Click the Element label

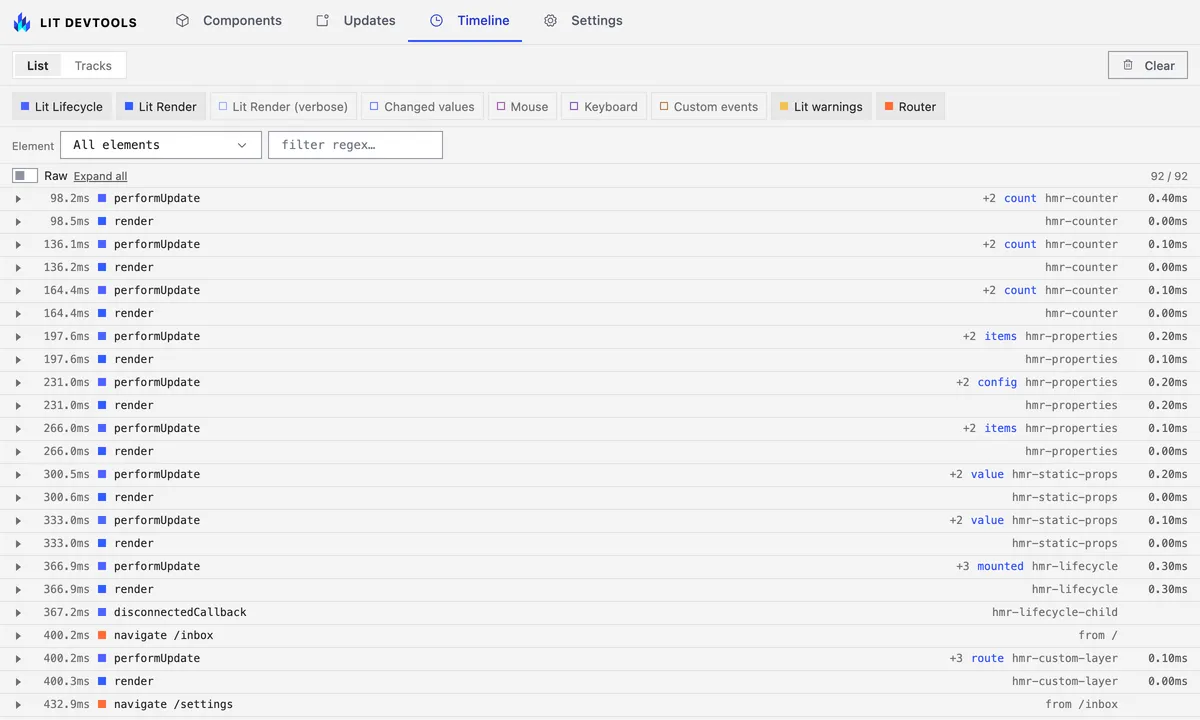pyautogui.click(x=33, y=146)
